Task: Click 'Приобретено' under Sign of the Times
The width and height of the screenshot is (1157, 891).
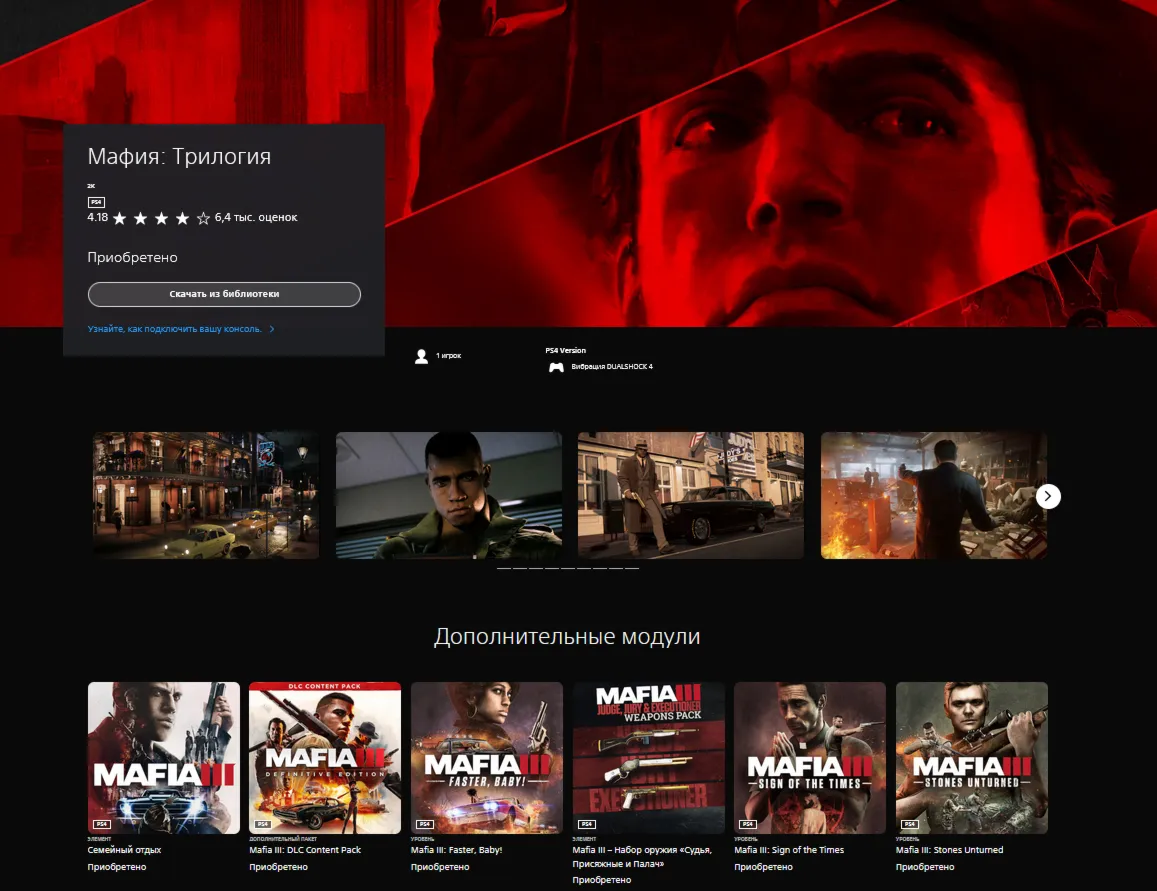Action: pos(763,867)
